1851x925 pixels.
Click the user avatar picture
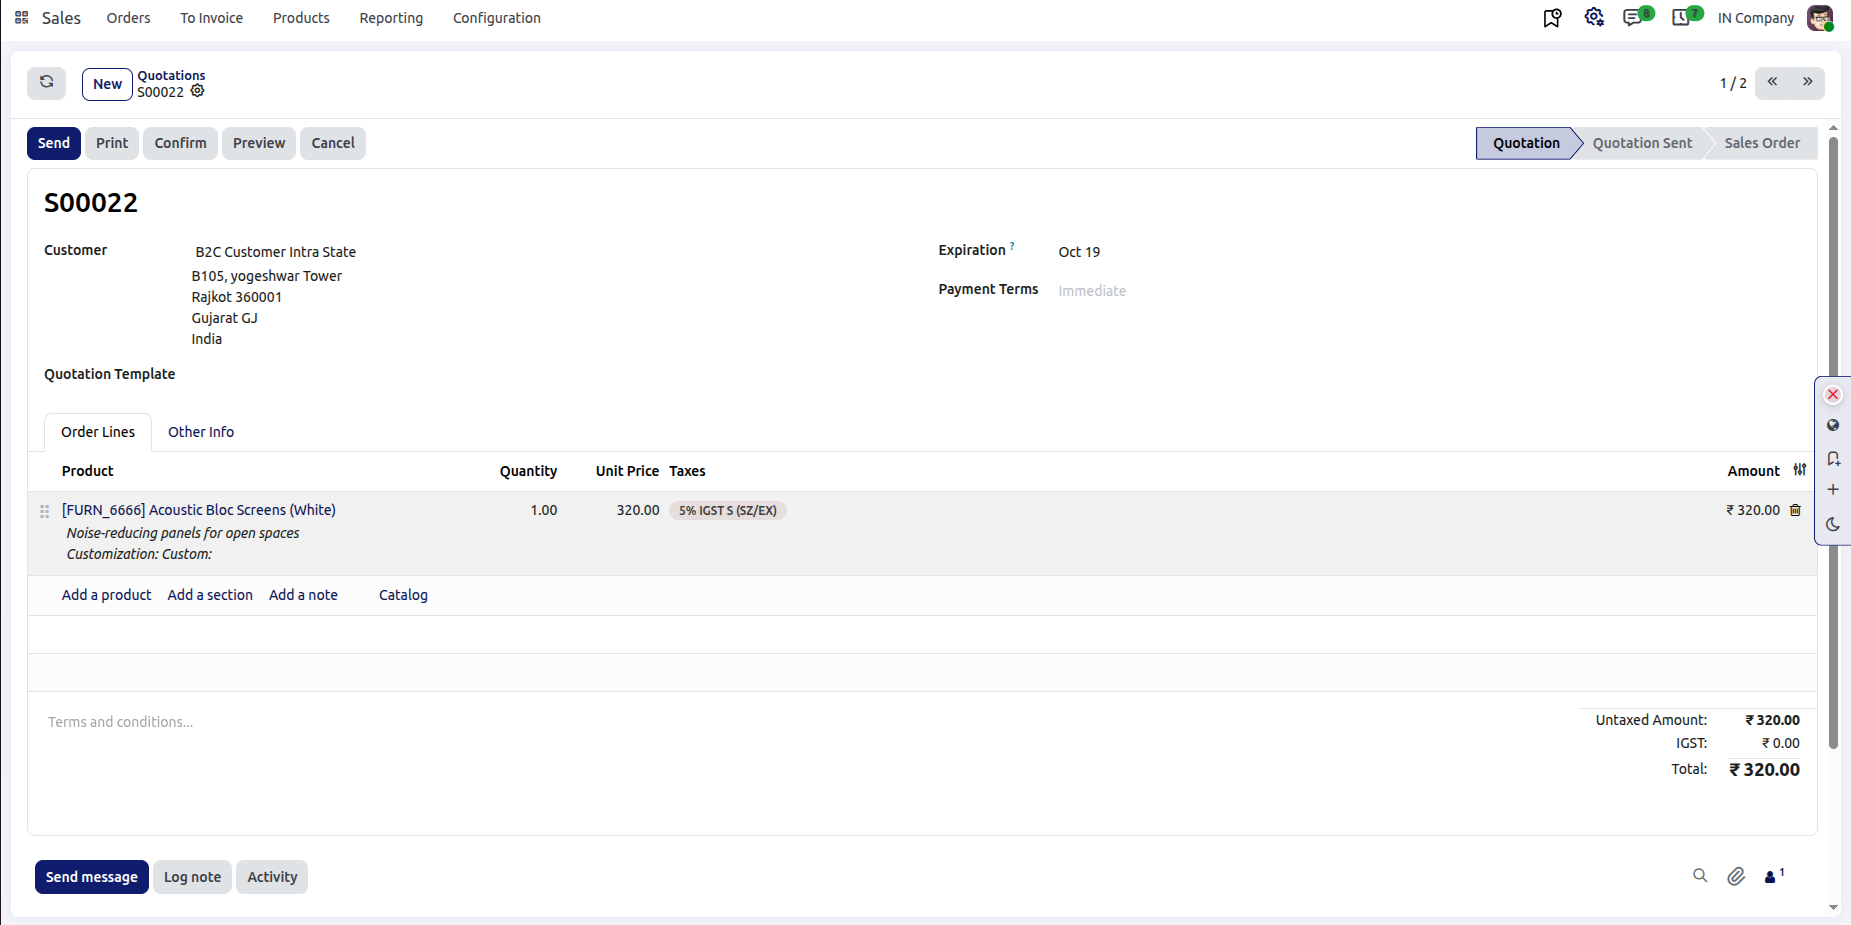coord(1820,18)
